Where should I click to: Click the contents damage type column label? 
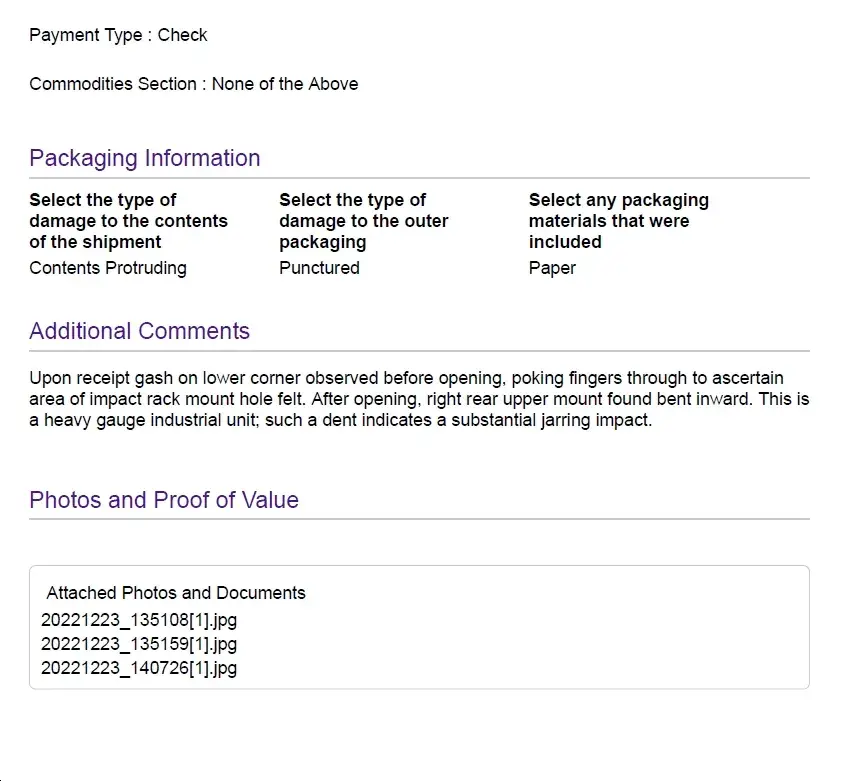click(128, 221)
